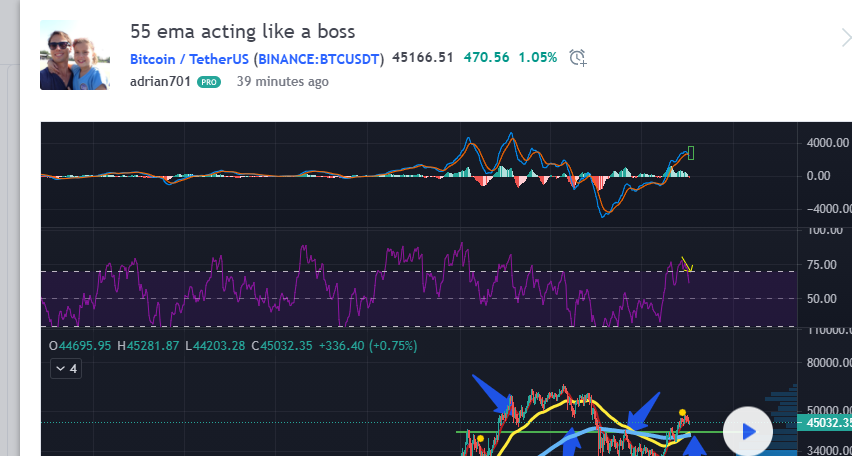Open the Bitcoin / TetherUS symbol link
Viewport: 852px width, 456px height.
pos(189,59)
